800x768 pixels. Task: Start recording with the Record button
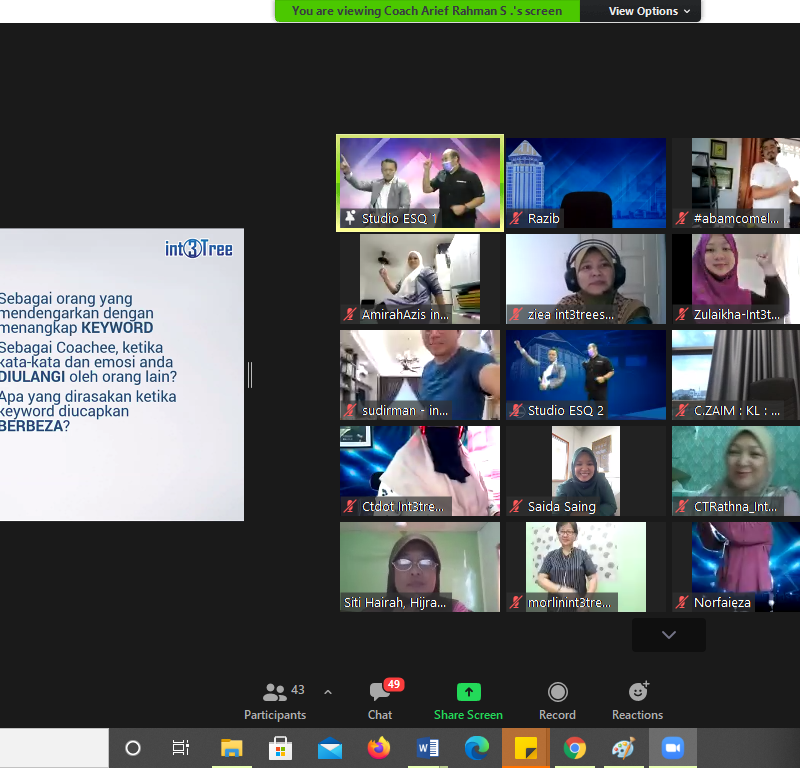557,700
